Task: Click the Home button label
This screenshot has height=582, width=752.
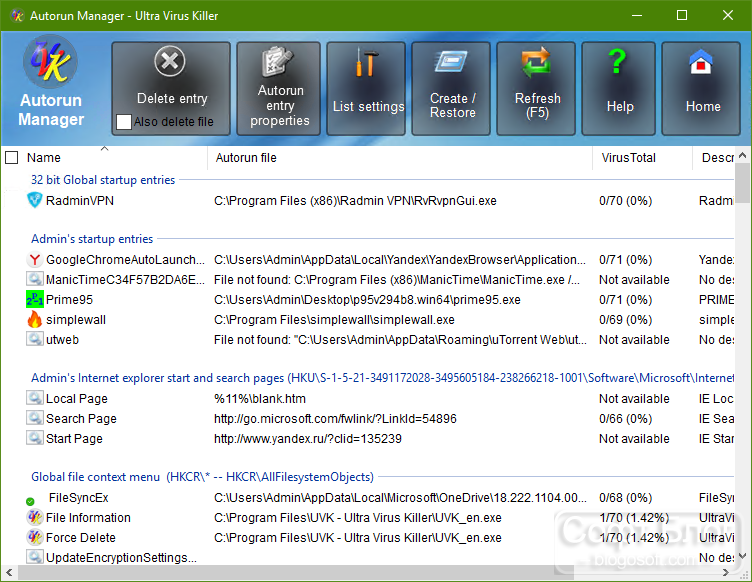Action: [x=703, y=106]
